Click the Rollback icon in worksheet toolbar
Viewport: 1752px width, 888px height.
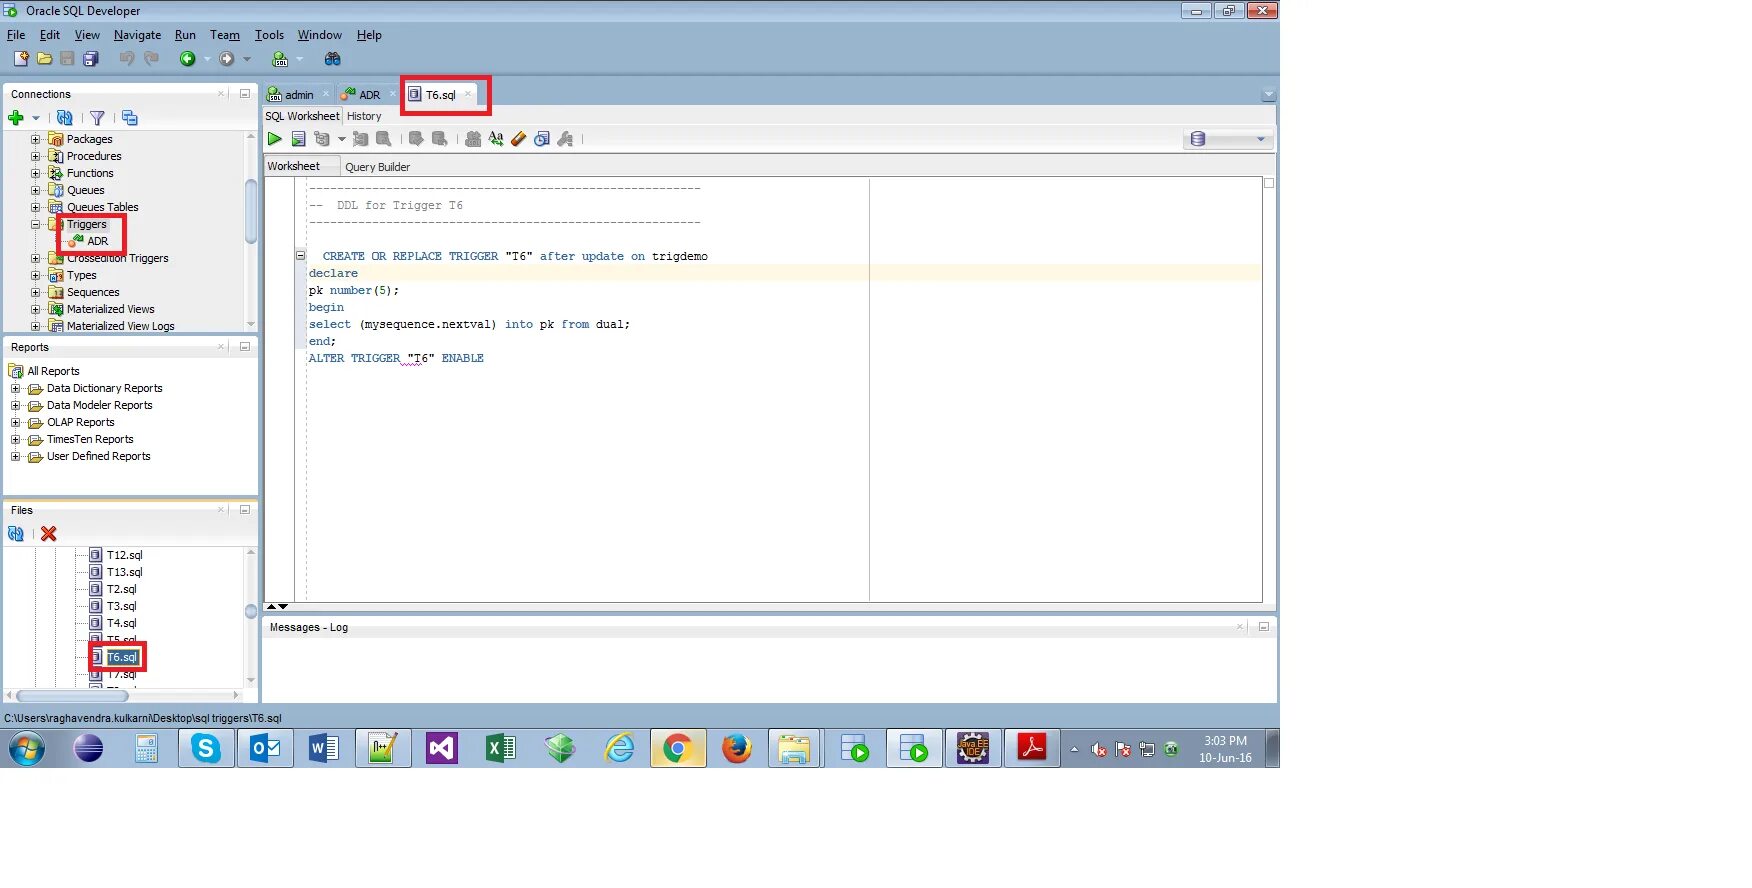click(439, 139)
